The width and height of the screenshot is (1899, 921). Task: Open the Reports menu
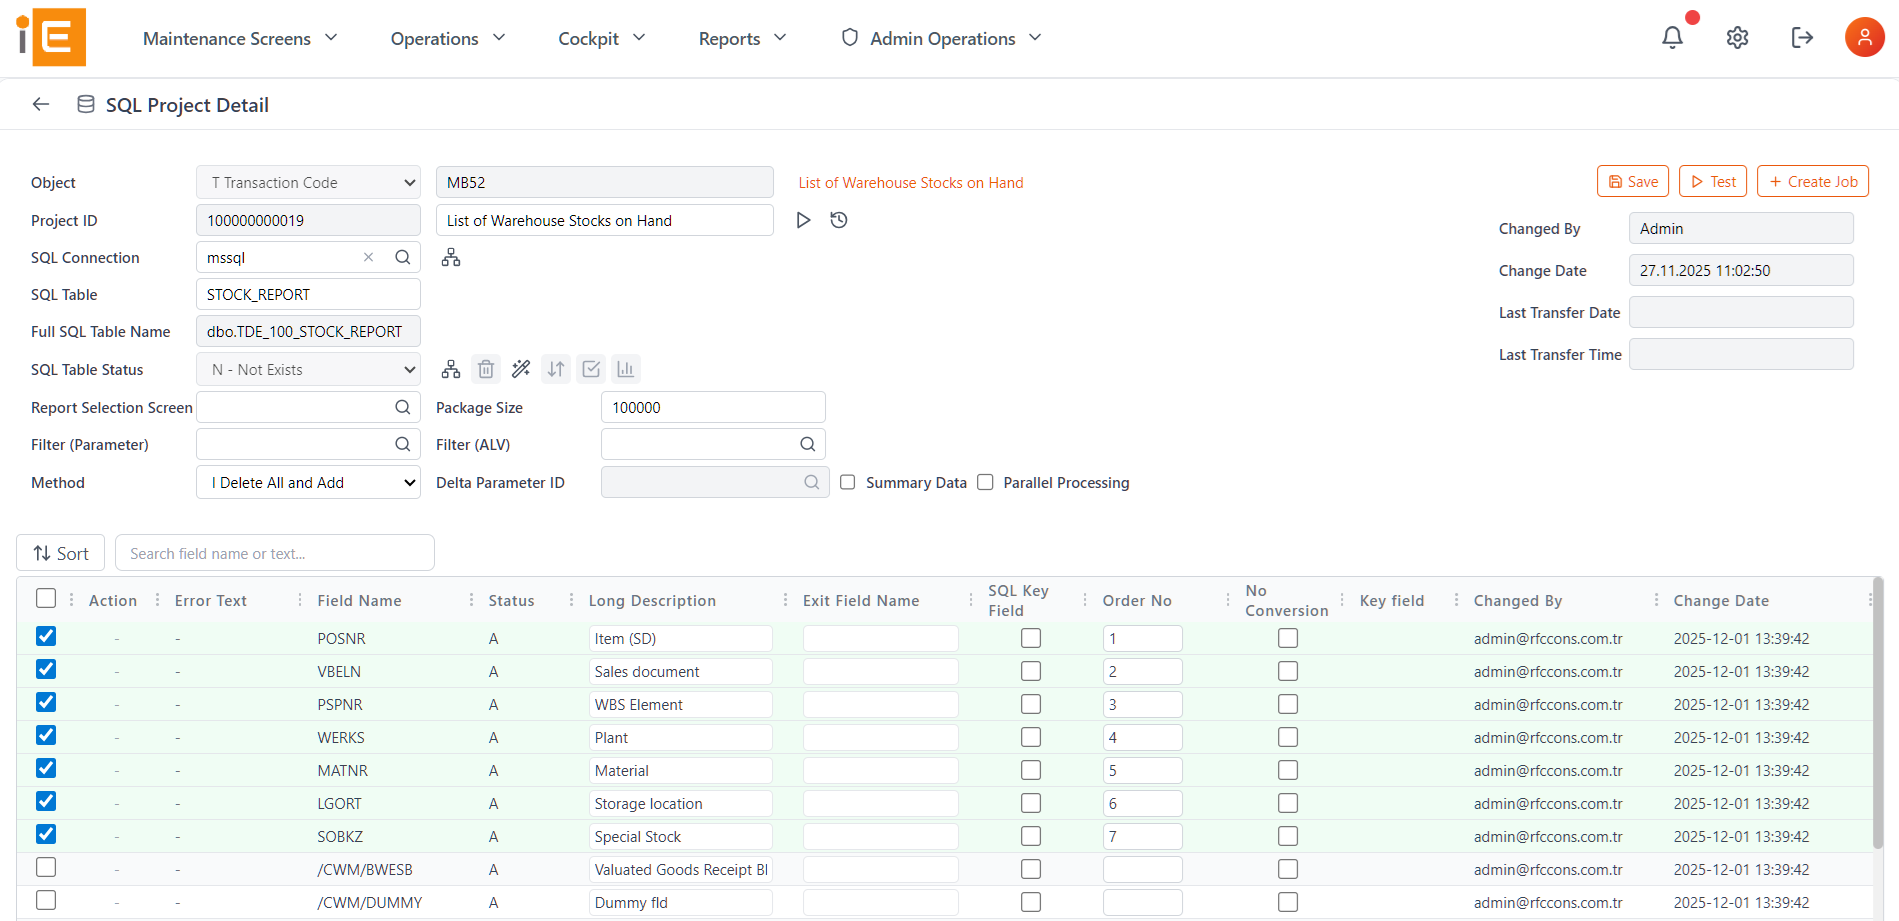(x=740, y=38)
